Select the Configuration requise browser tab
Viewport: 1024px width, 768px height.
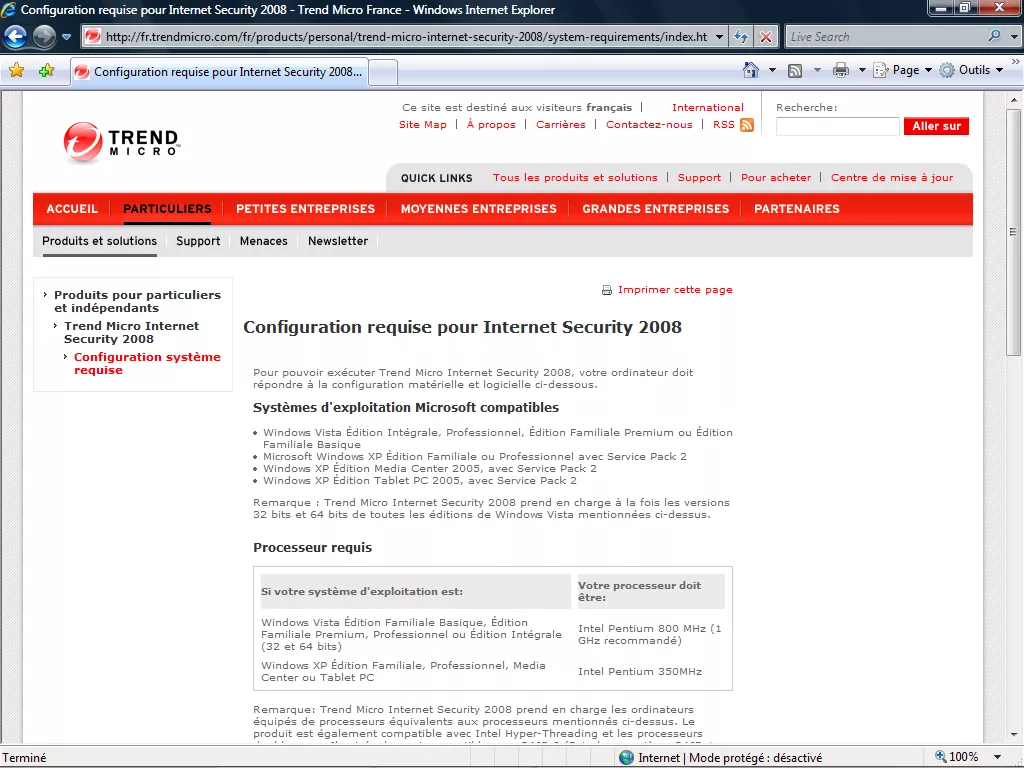(219, 72)
